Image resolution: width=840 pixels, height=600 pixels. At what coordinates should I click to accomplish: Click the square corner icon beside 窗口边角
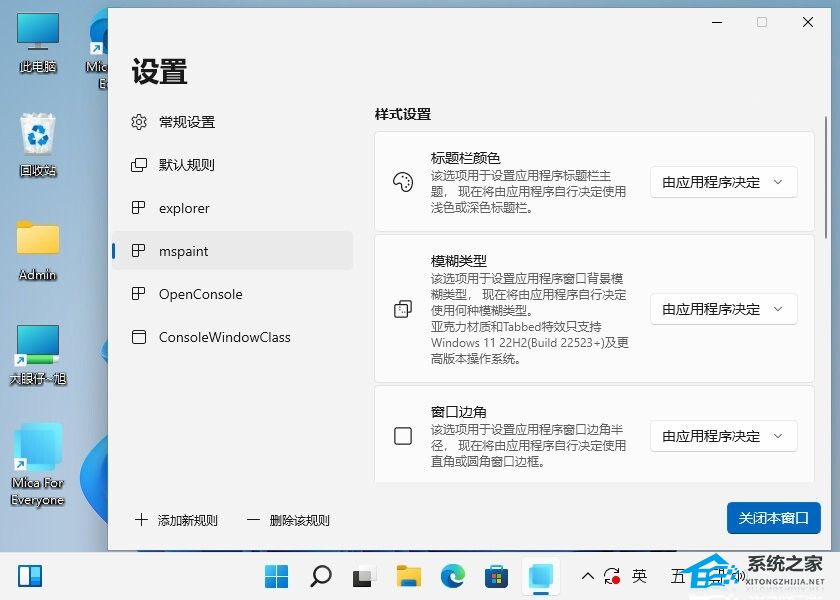click(x=403, y=436)
